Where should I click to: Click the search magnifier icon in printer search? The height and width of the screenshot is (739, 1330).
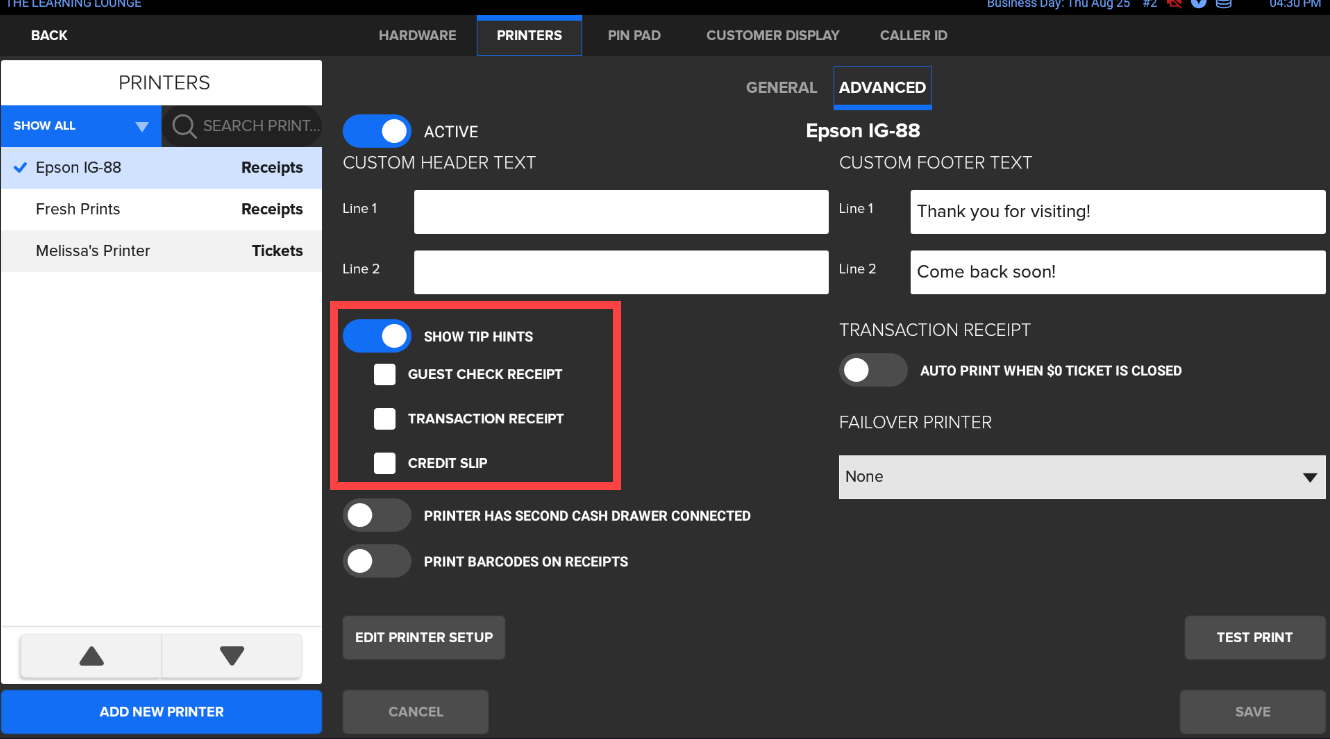184,126
